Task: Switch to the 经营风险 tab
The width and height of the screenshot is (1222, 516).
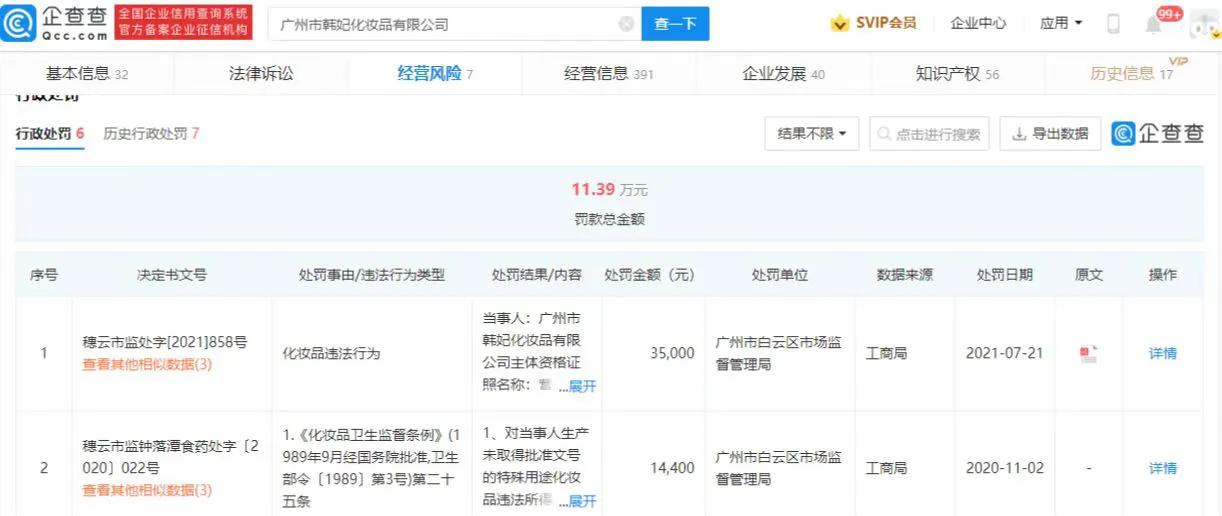Action: coord(435,74)
